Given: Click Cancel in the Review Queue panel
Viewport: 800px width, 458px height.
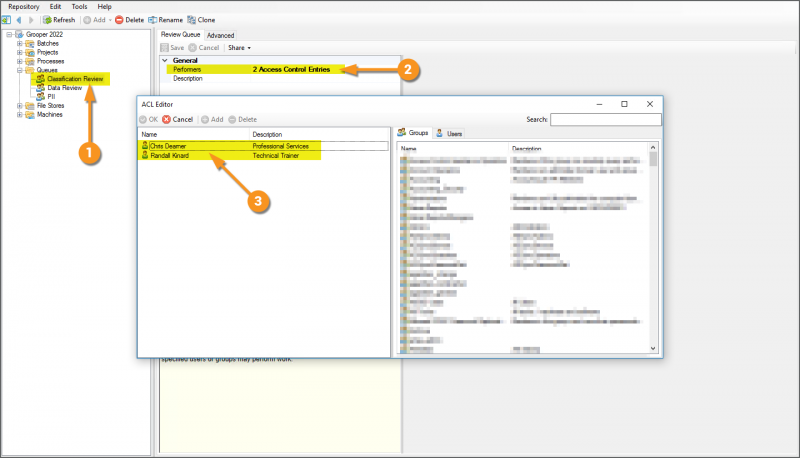Looking at the screenshot, I should 204,47.
